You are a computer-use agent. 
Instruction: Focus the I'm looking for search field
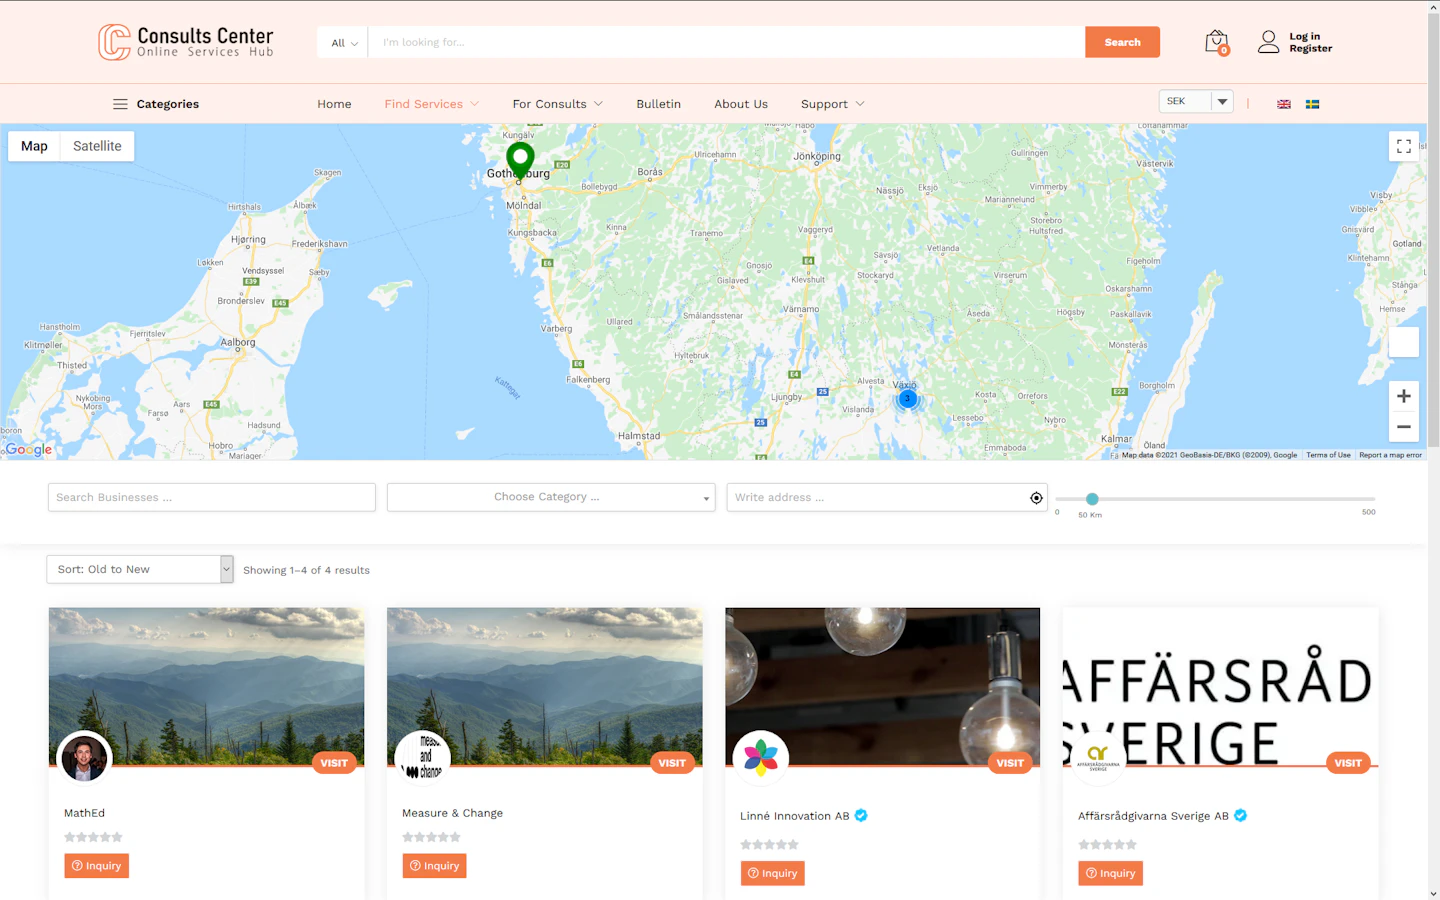click(726, 42)
